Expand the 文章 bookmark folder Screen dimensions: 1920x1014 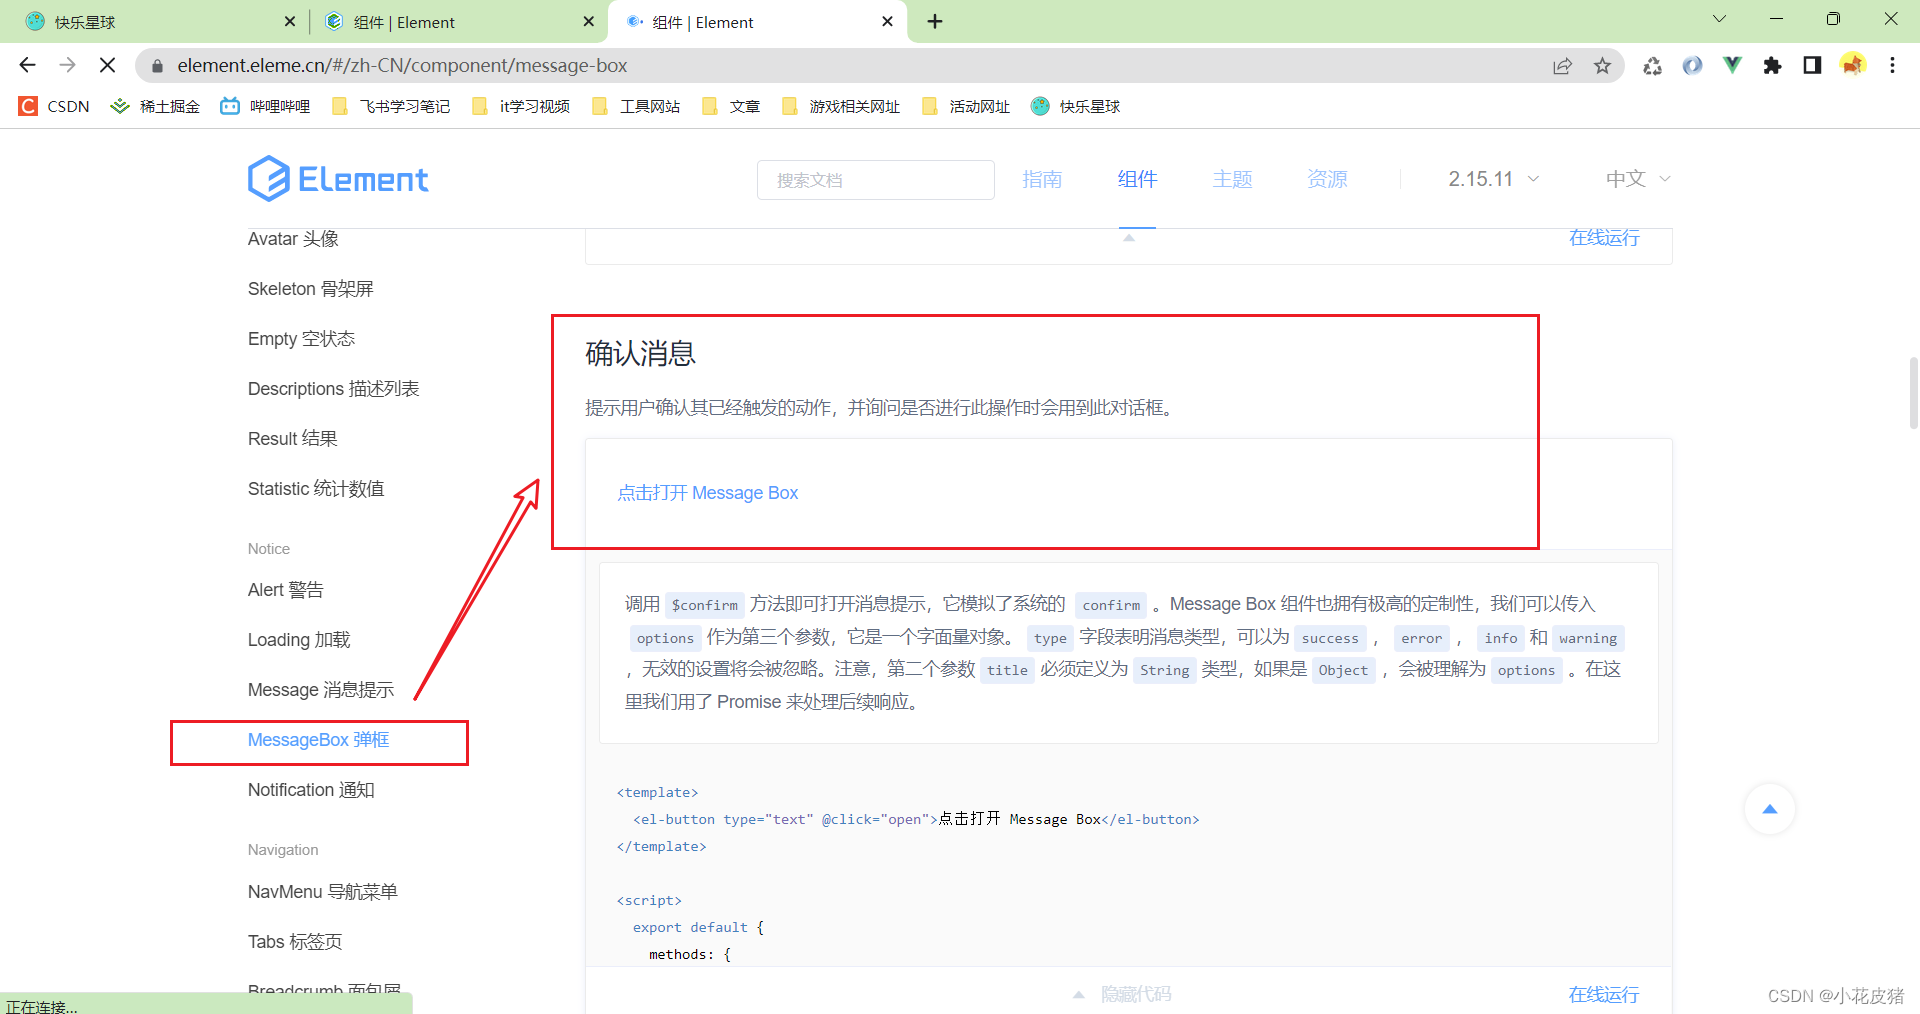[732, 106]
